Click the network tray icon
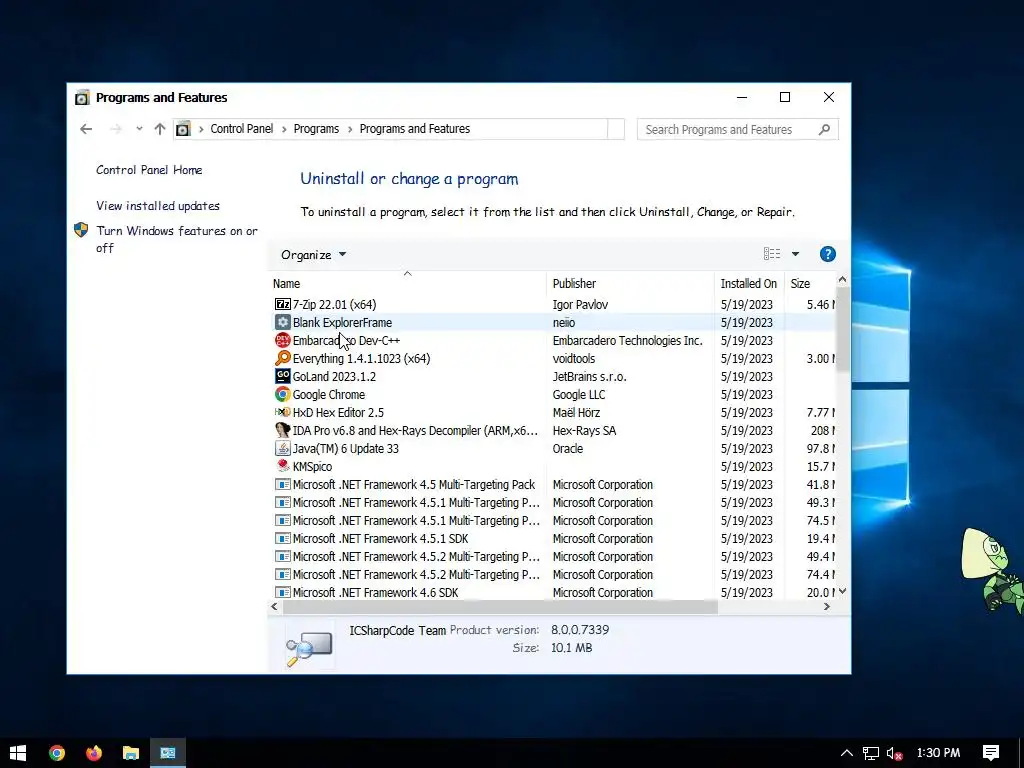This screenshot has width=1024, height=768. (x=871, y=753)
